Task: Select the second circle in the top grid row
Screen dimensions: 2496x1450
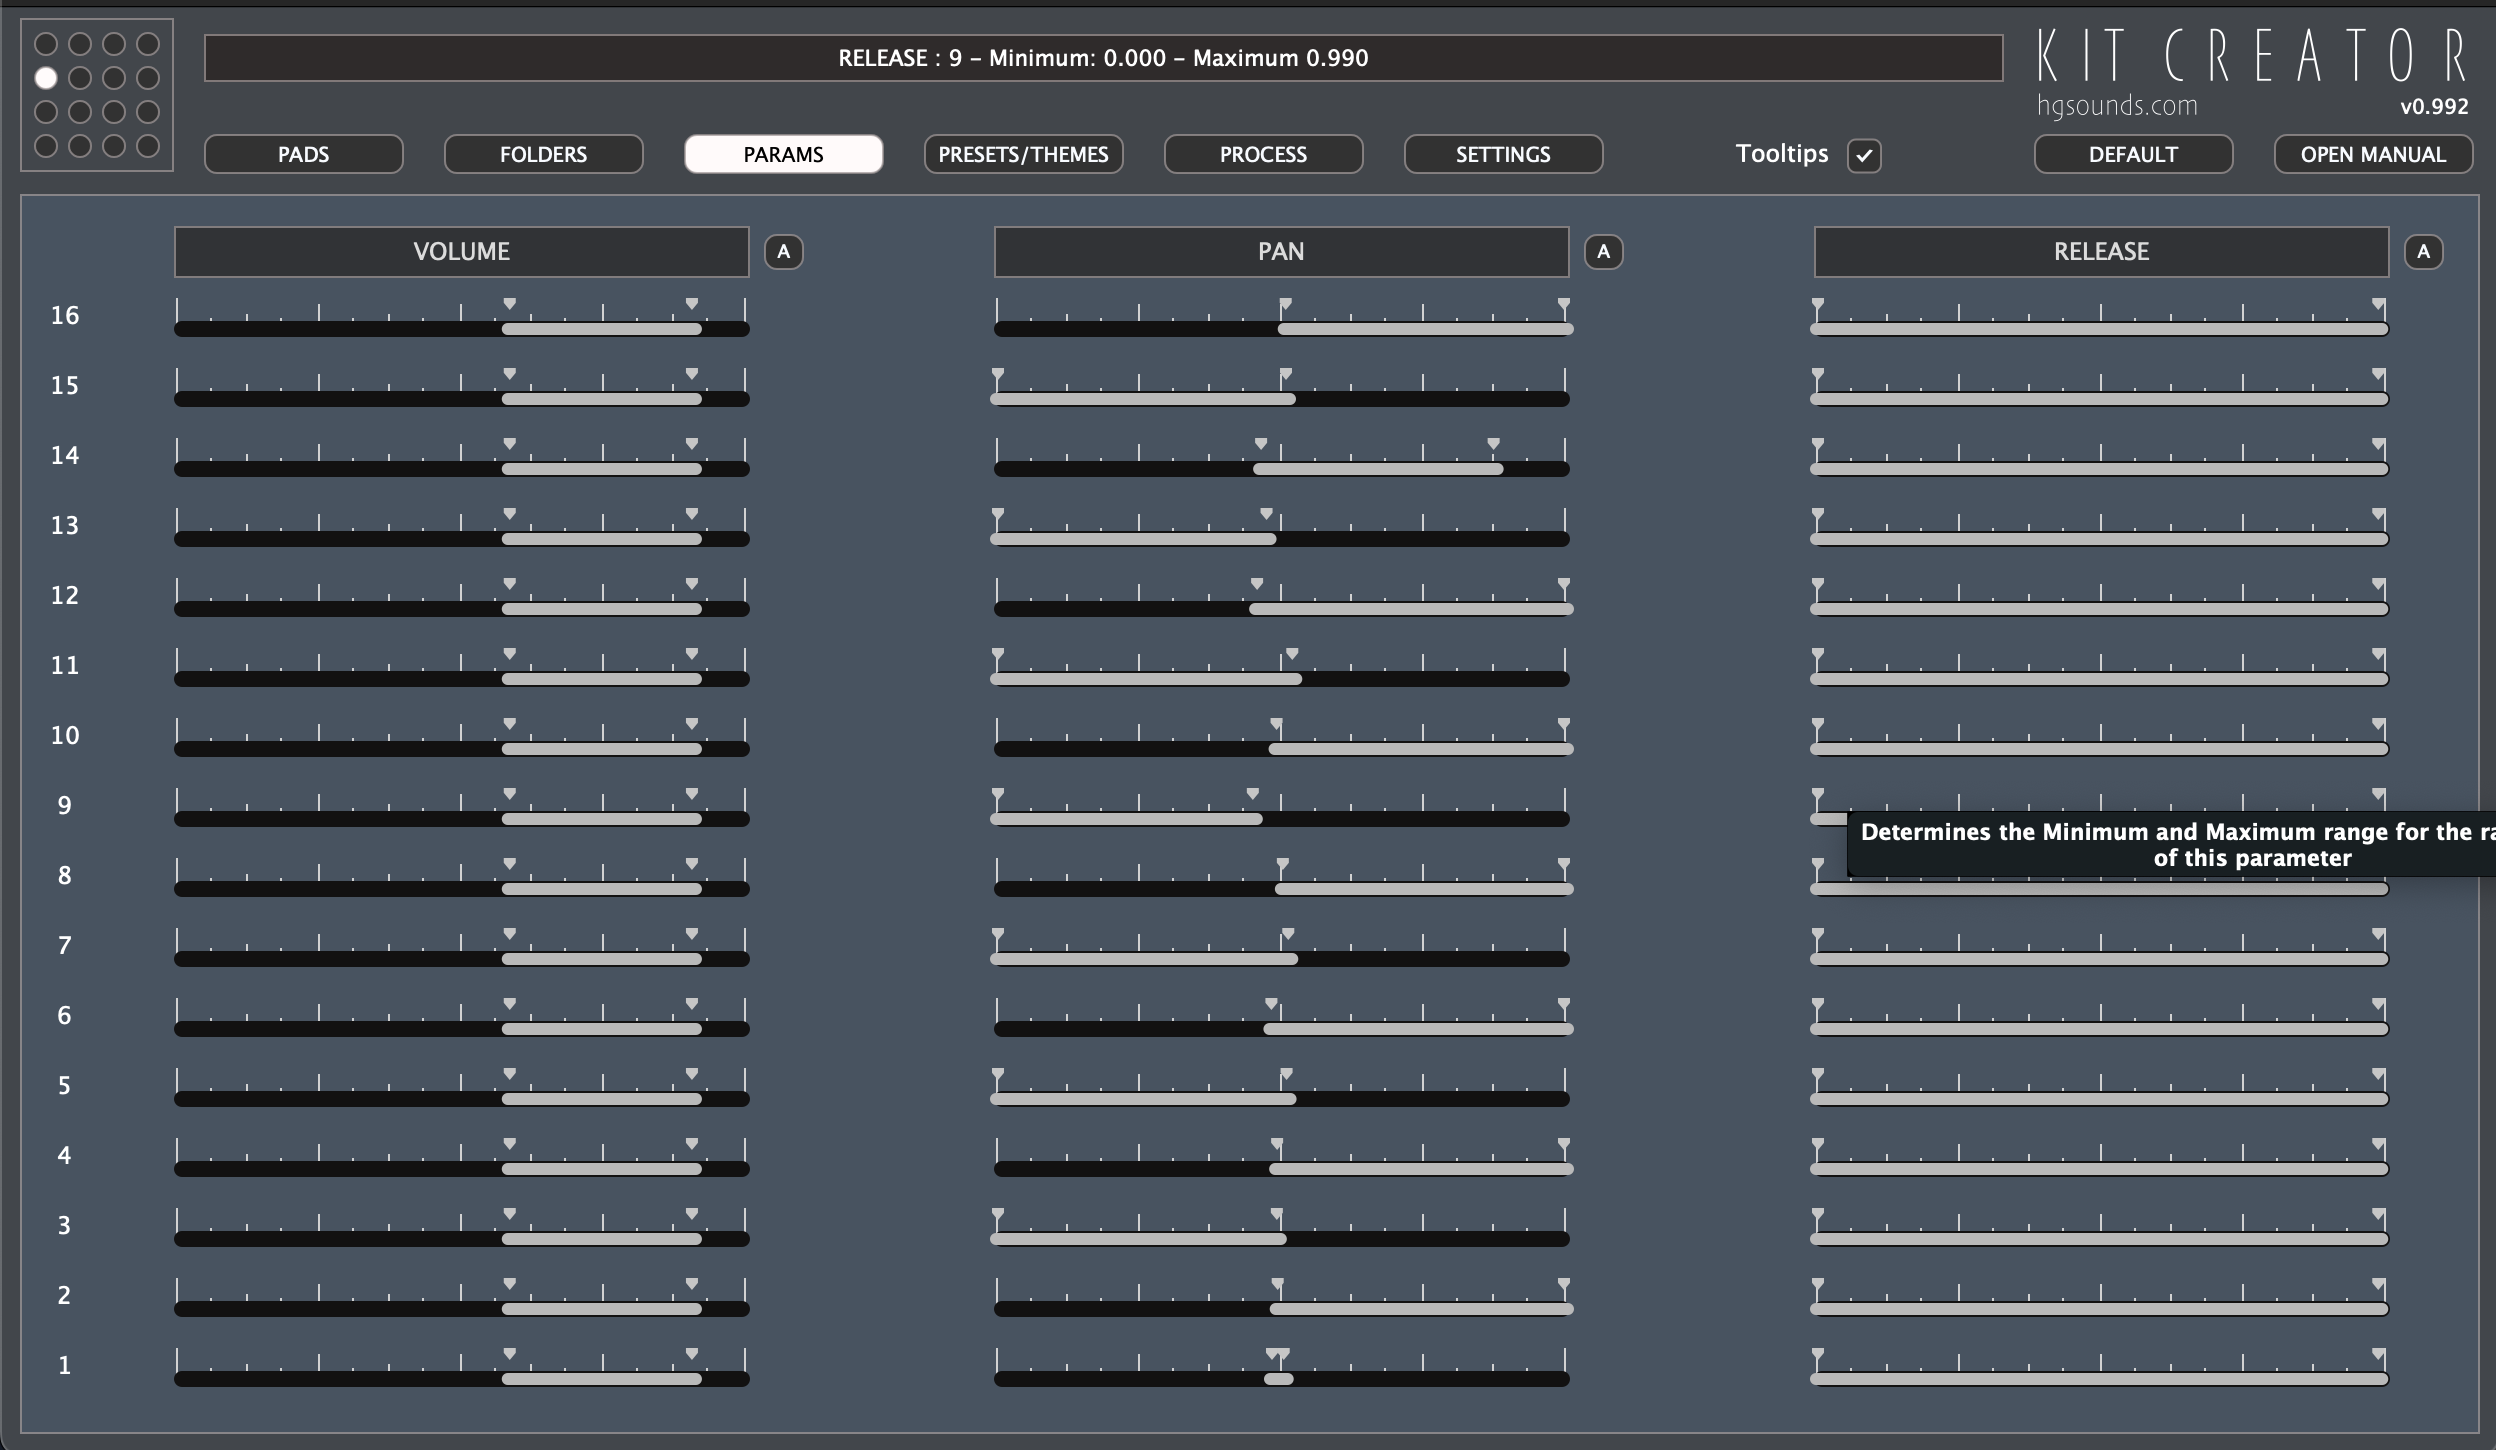Action: click(x=80, y=43)
